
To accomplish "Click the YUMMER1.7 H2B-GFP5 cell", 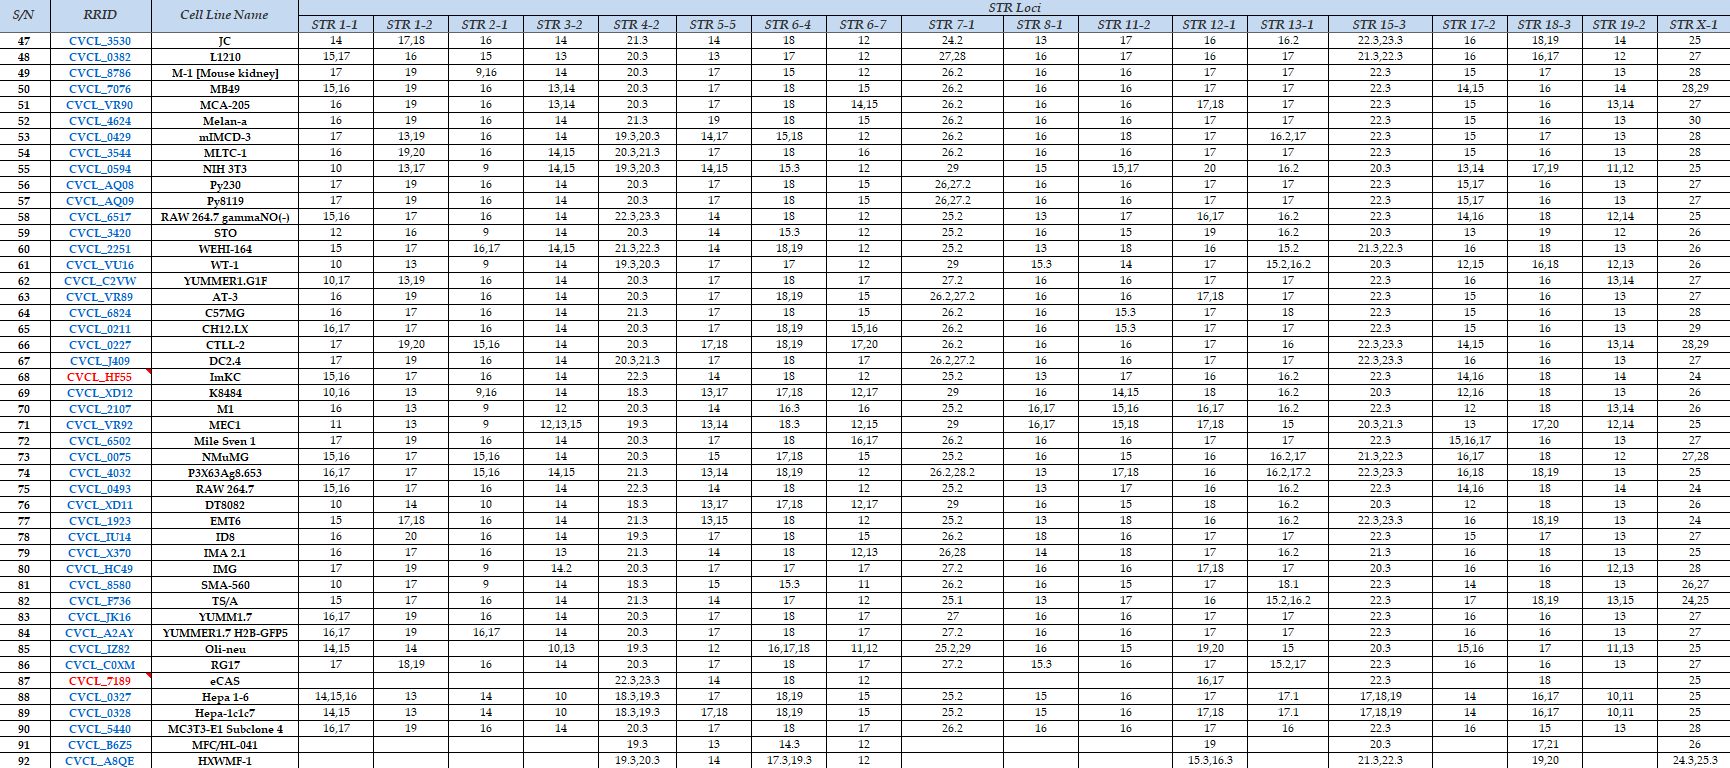I will click(225, 633).
